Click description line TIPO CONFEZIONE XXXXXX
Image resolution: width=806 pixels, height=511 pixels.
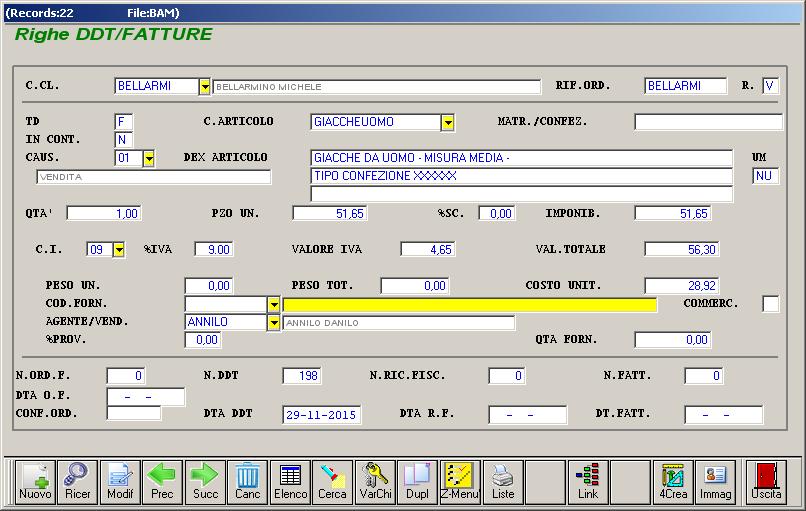click(x=521, y=176)
